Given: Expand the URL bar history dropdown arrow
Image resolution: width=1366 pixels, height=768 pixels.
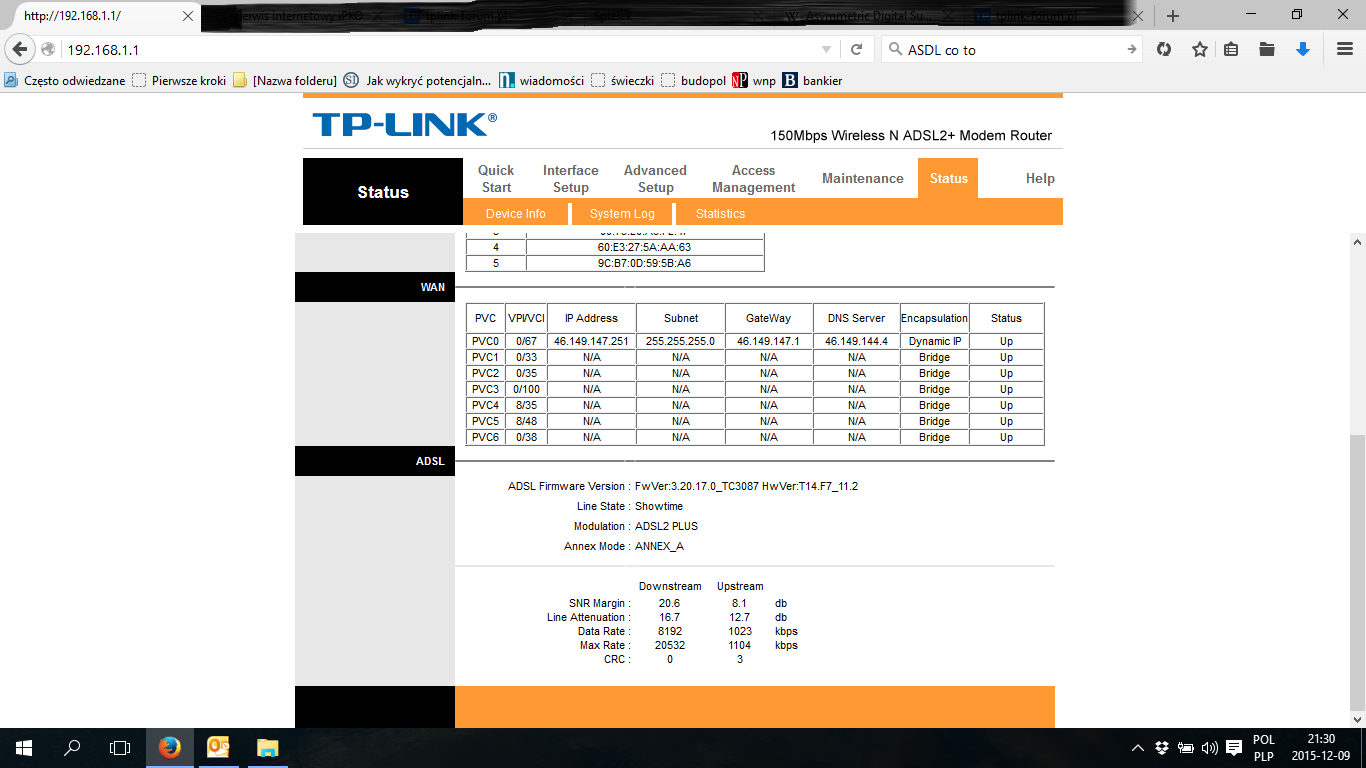Looking at the screenshot, I should [826, 49].
